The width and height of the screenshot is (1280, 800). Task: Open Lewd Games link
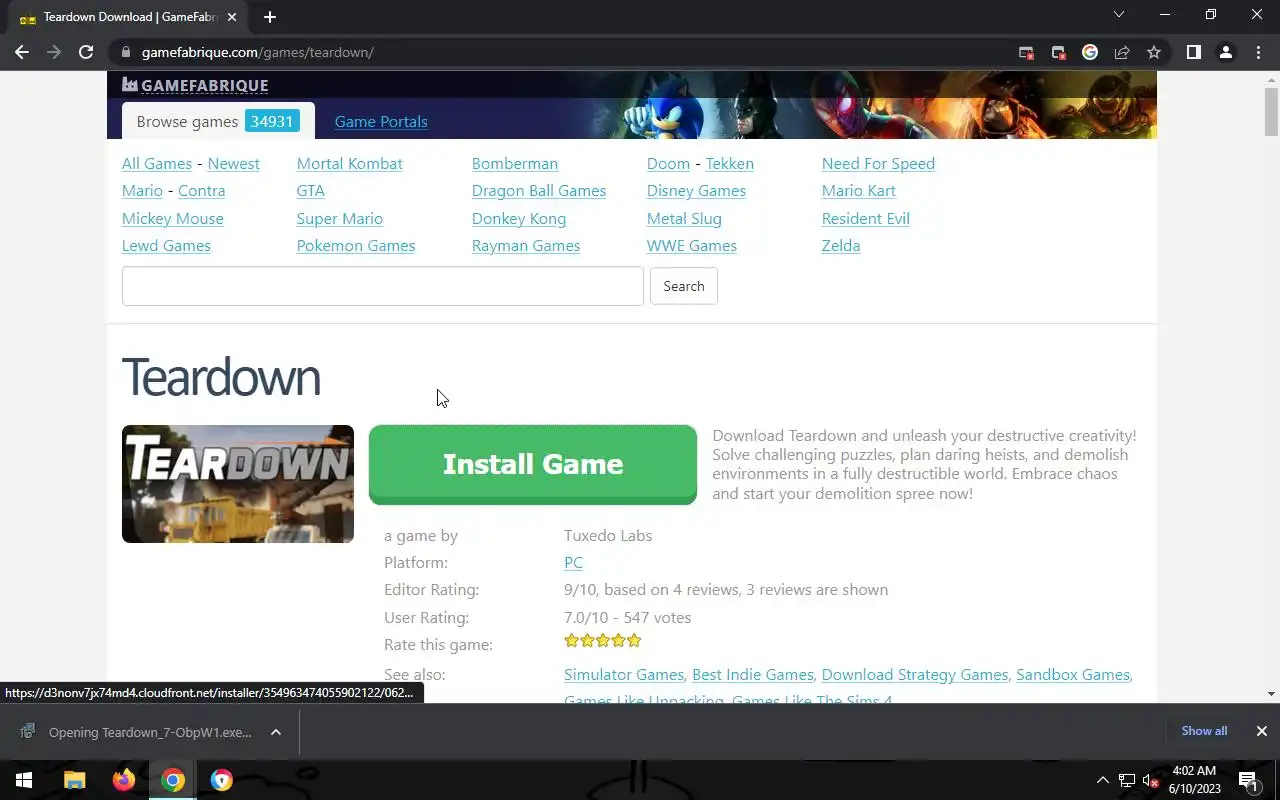pos(166,246)
